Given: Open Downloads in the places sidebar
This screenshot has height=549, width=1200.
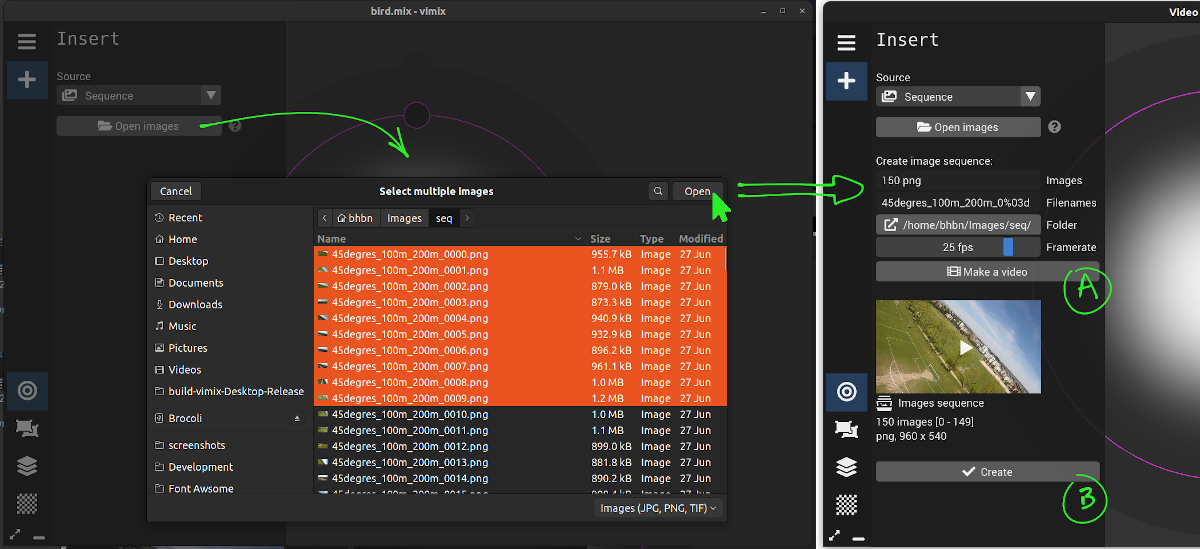Looking at the screenshot, I should (195, 305).
